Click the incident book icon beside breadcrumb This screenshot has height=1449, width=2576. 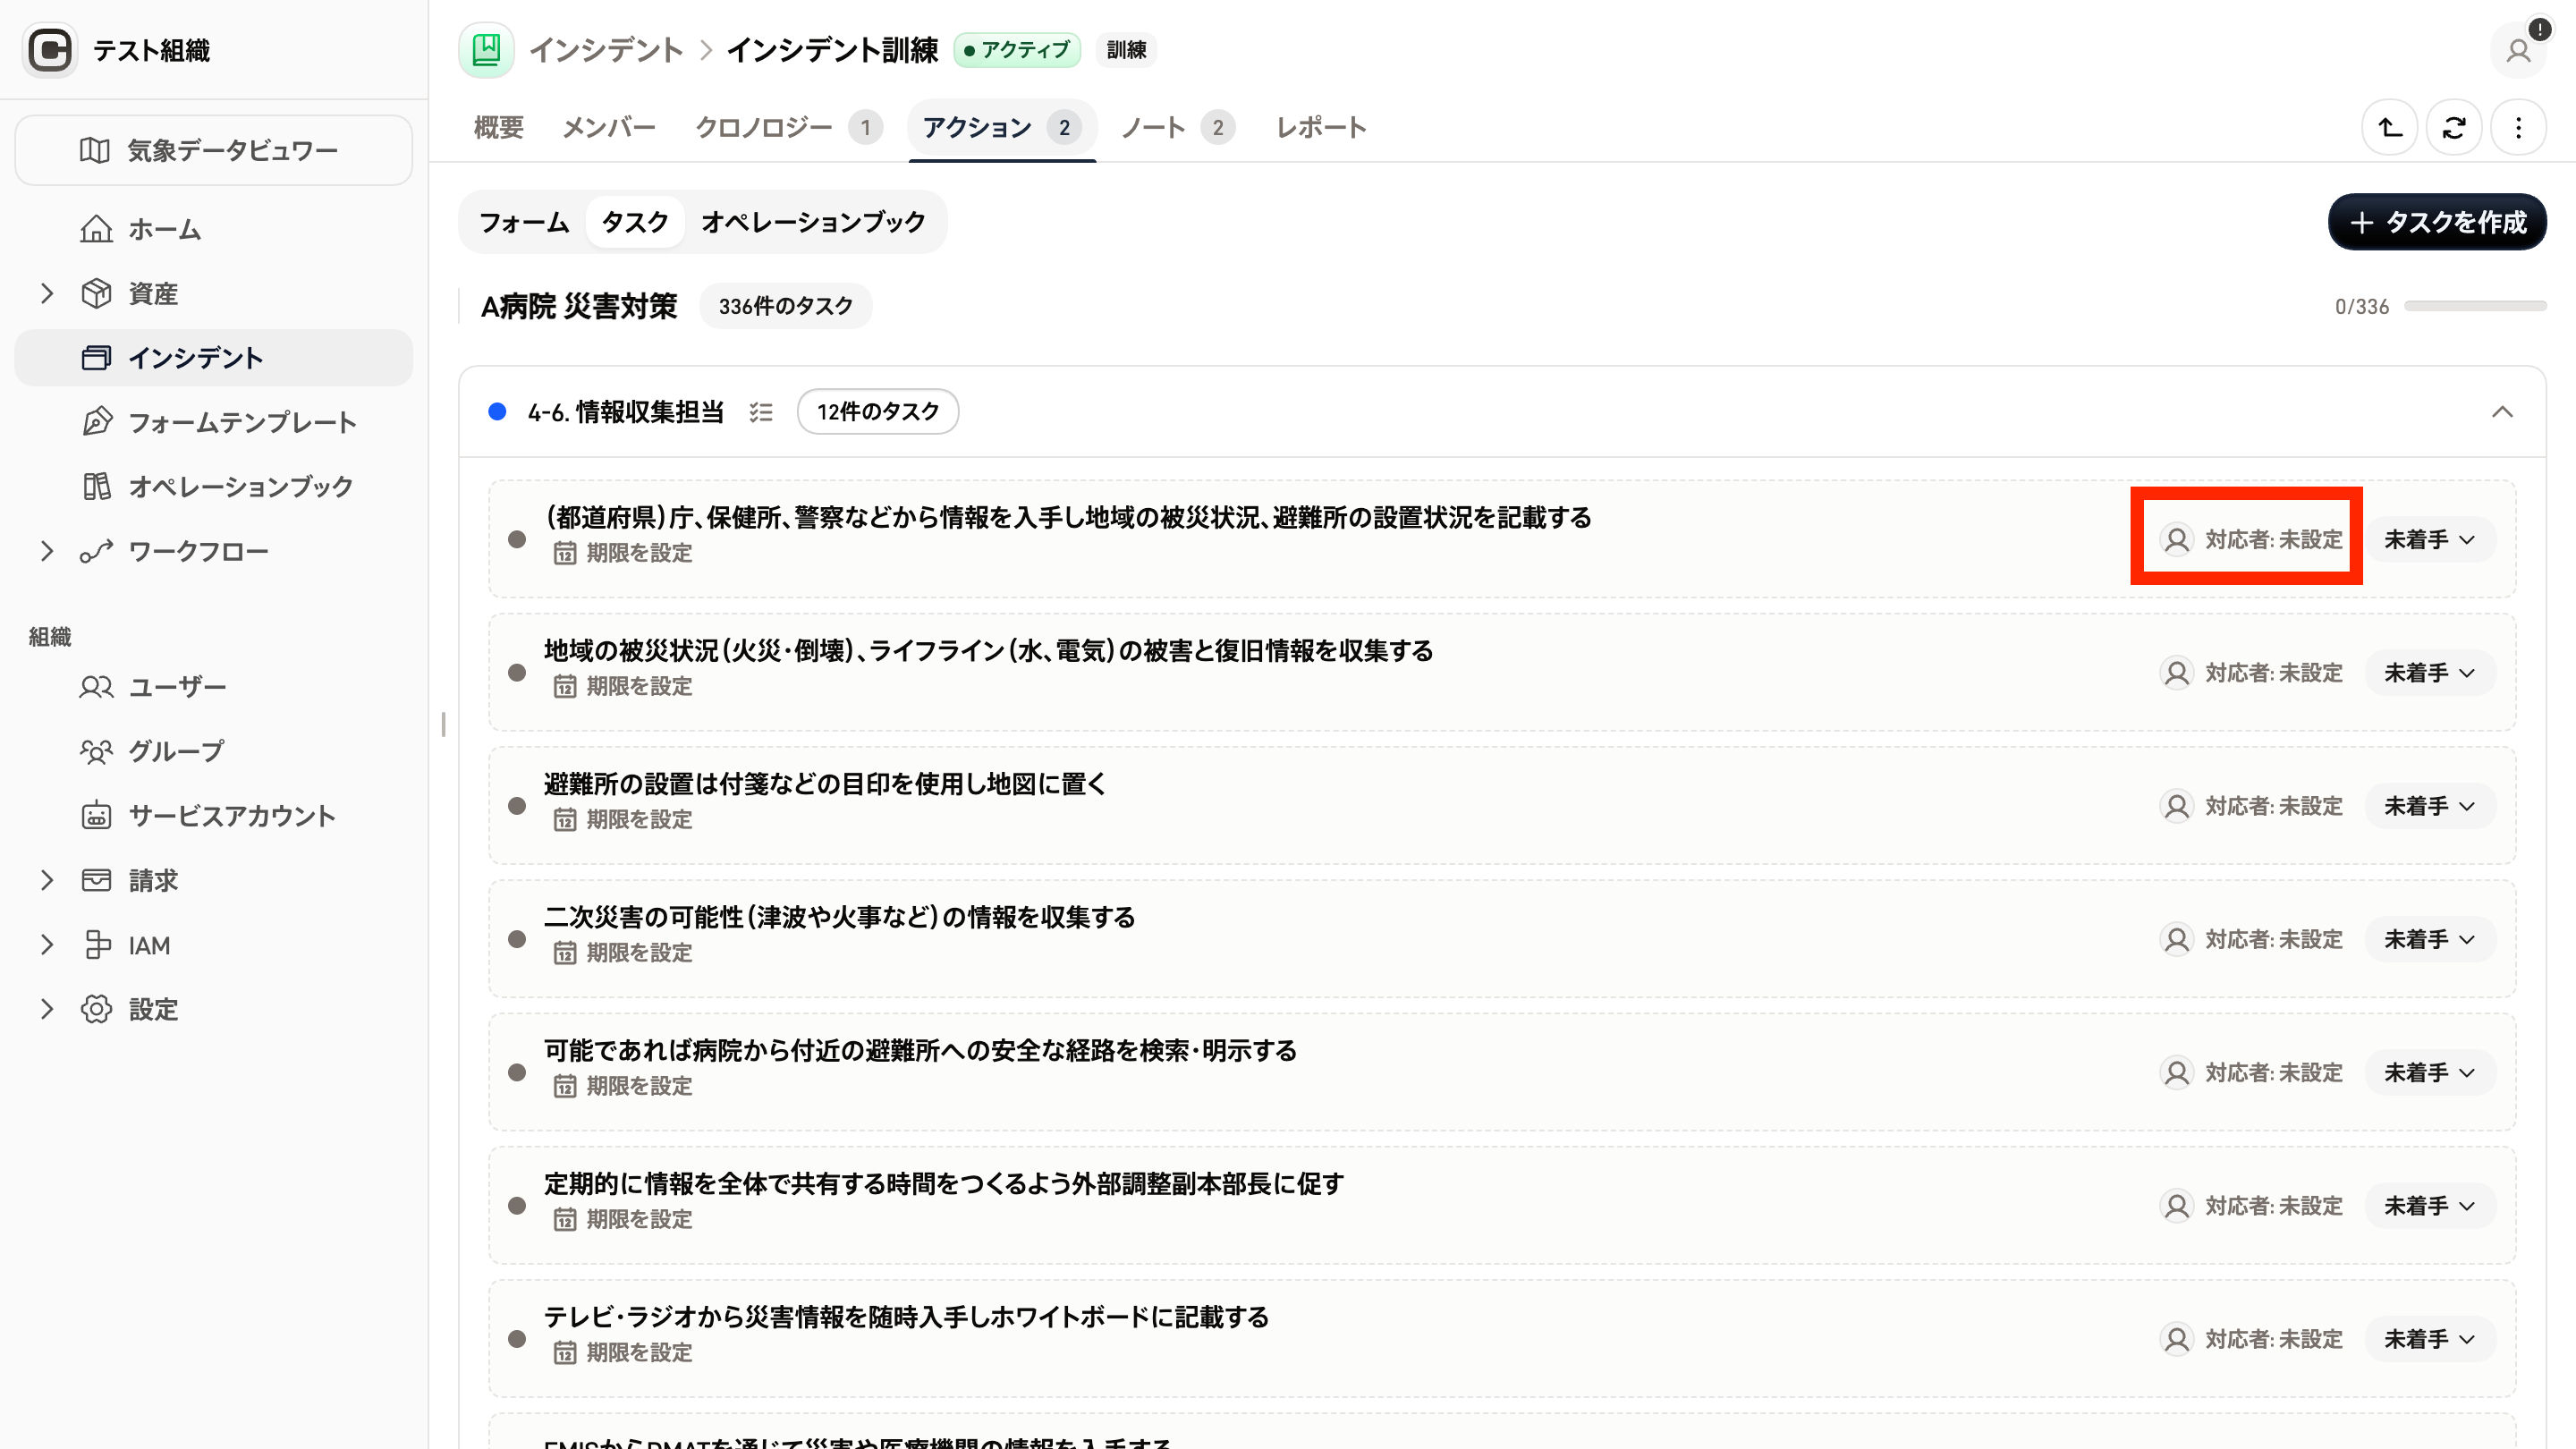coord(486,50)
